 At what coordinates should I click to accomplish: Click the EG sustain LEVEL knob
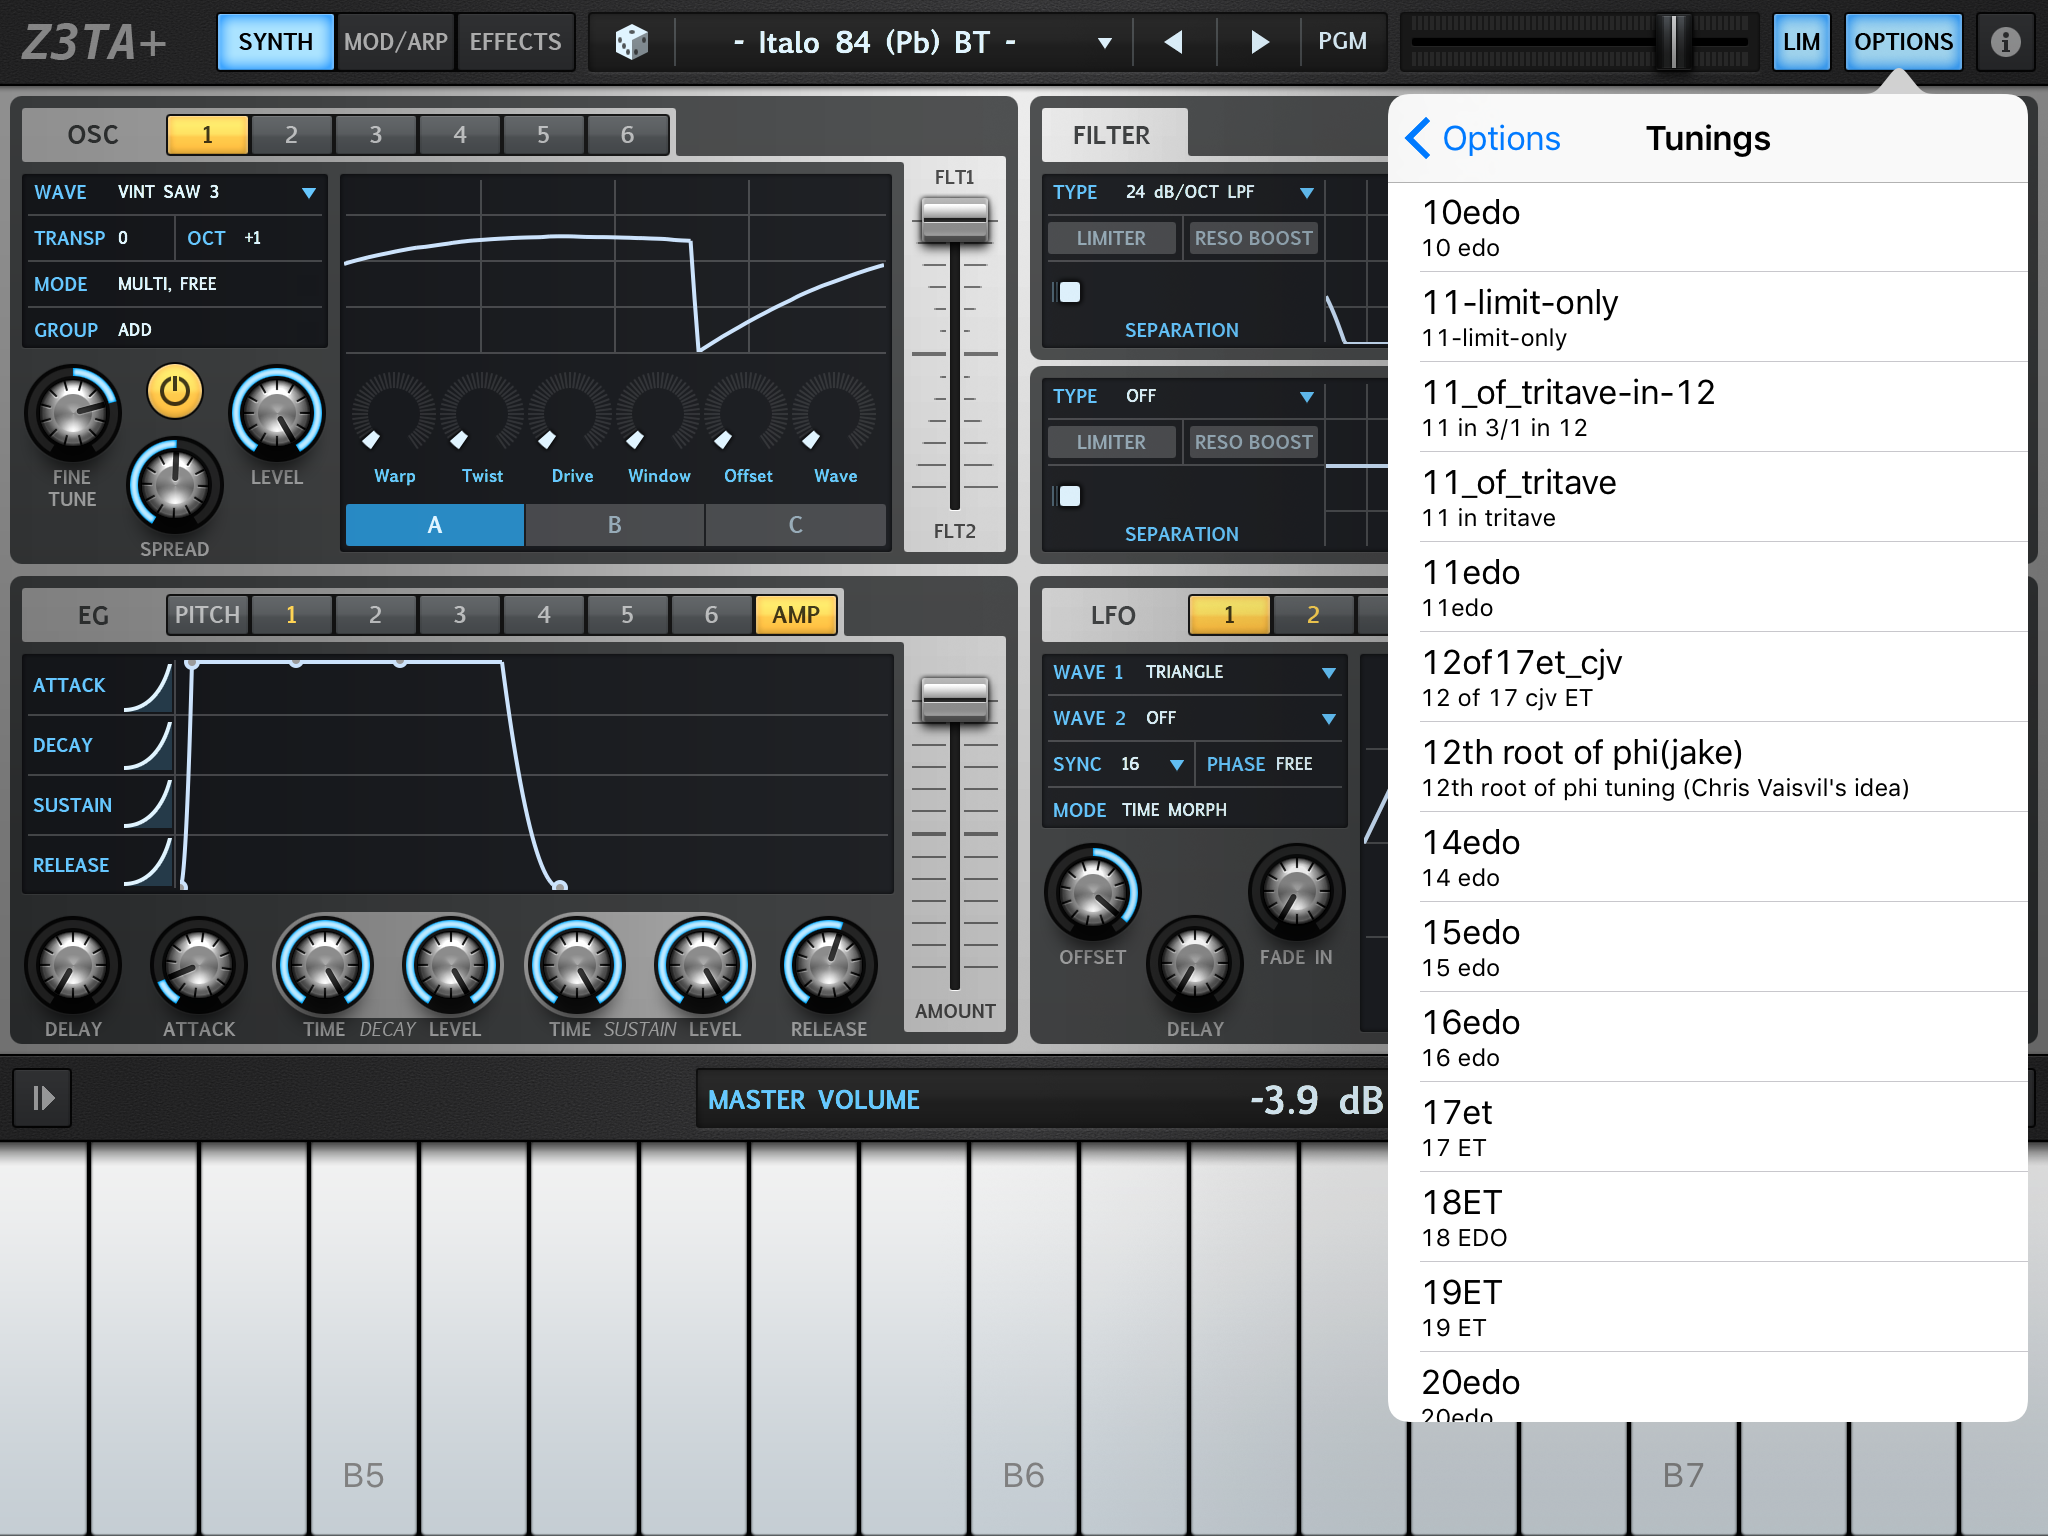point(703,966)
